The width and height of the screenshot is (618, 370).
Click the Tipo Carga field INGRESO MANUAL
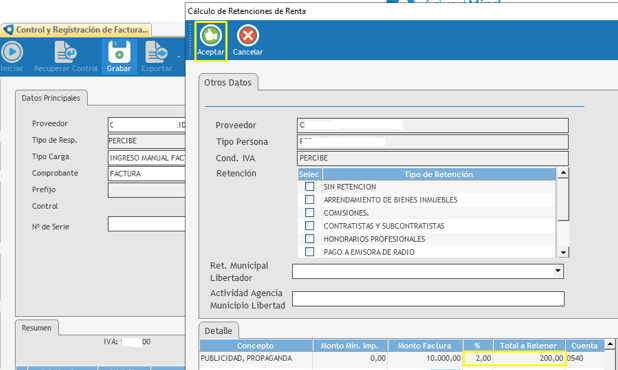(x=147, y=158)
